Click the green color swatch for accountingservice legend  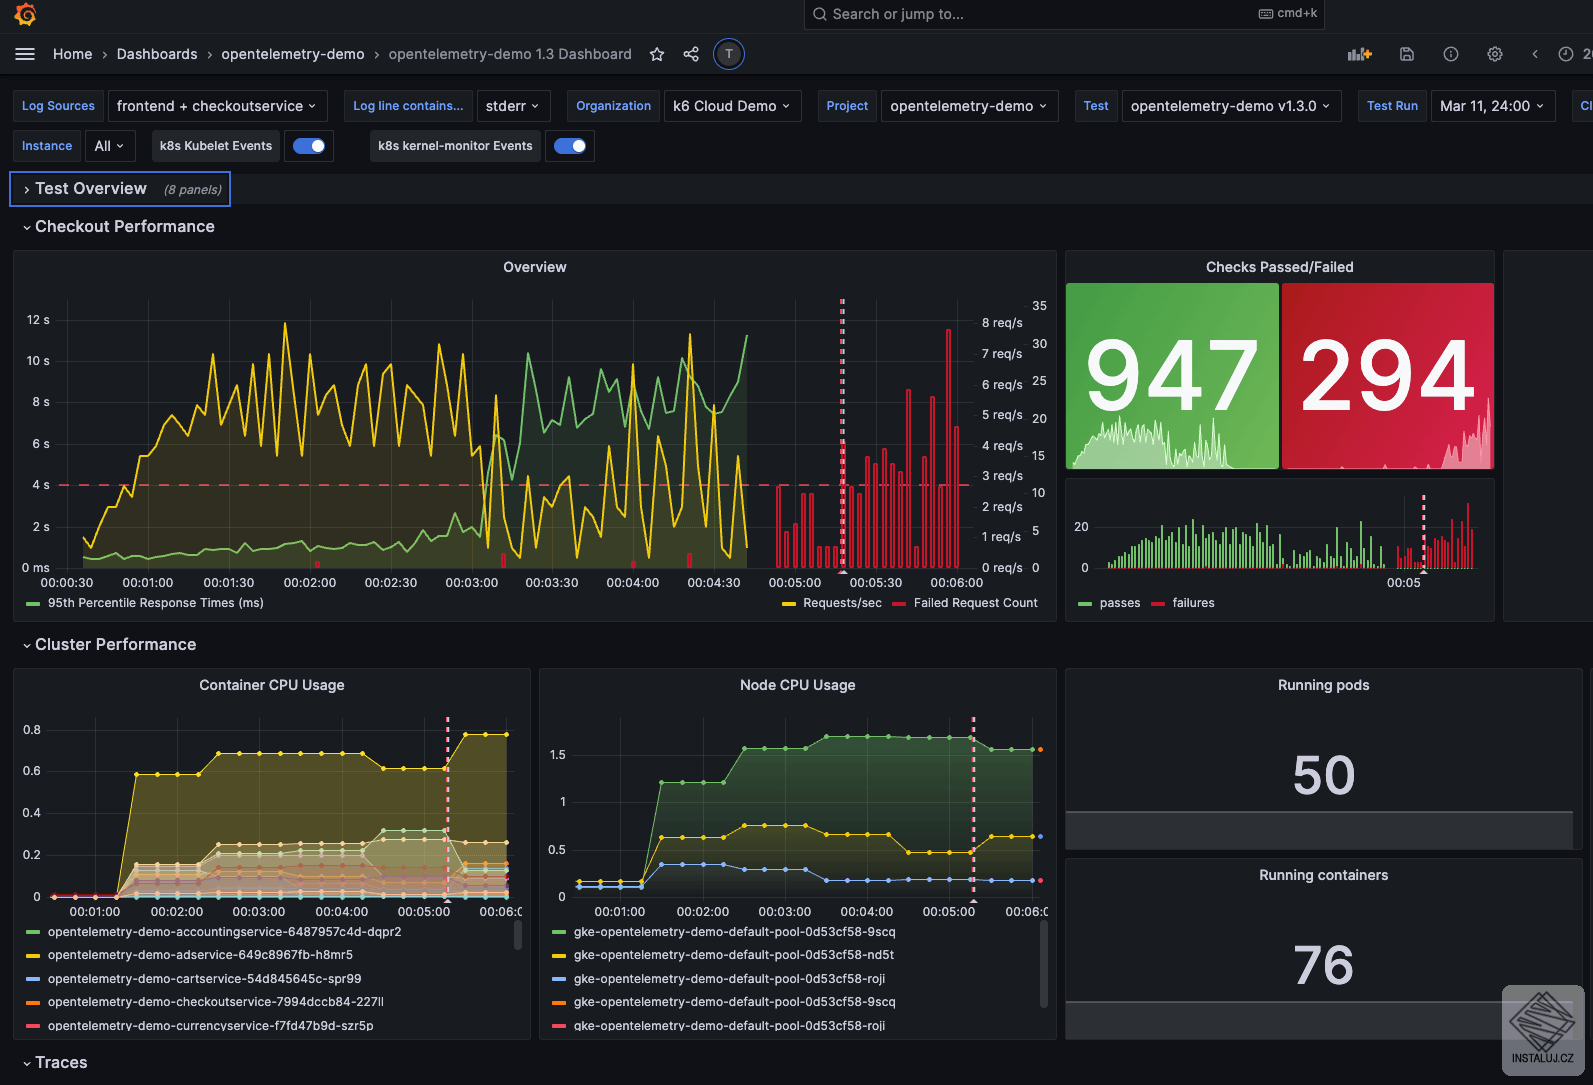[x=33, y=932]
